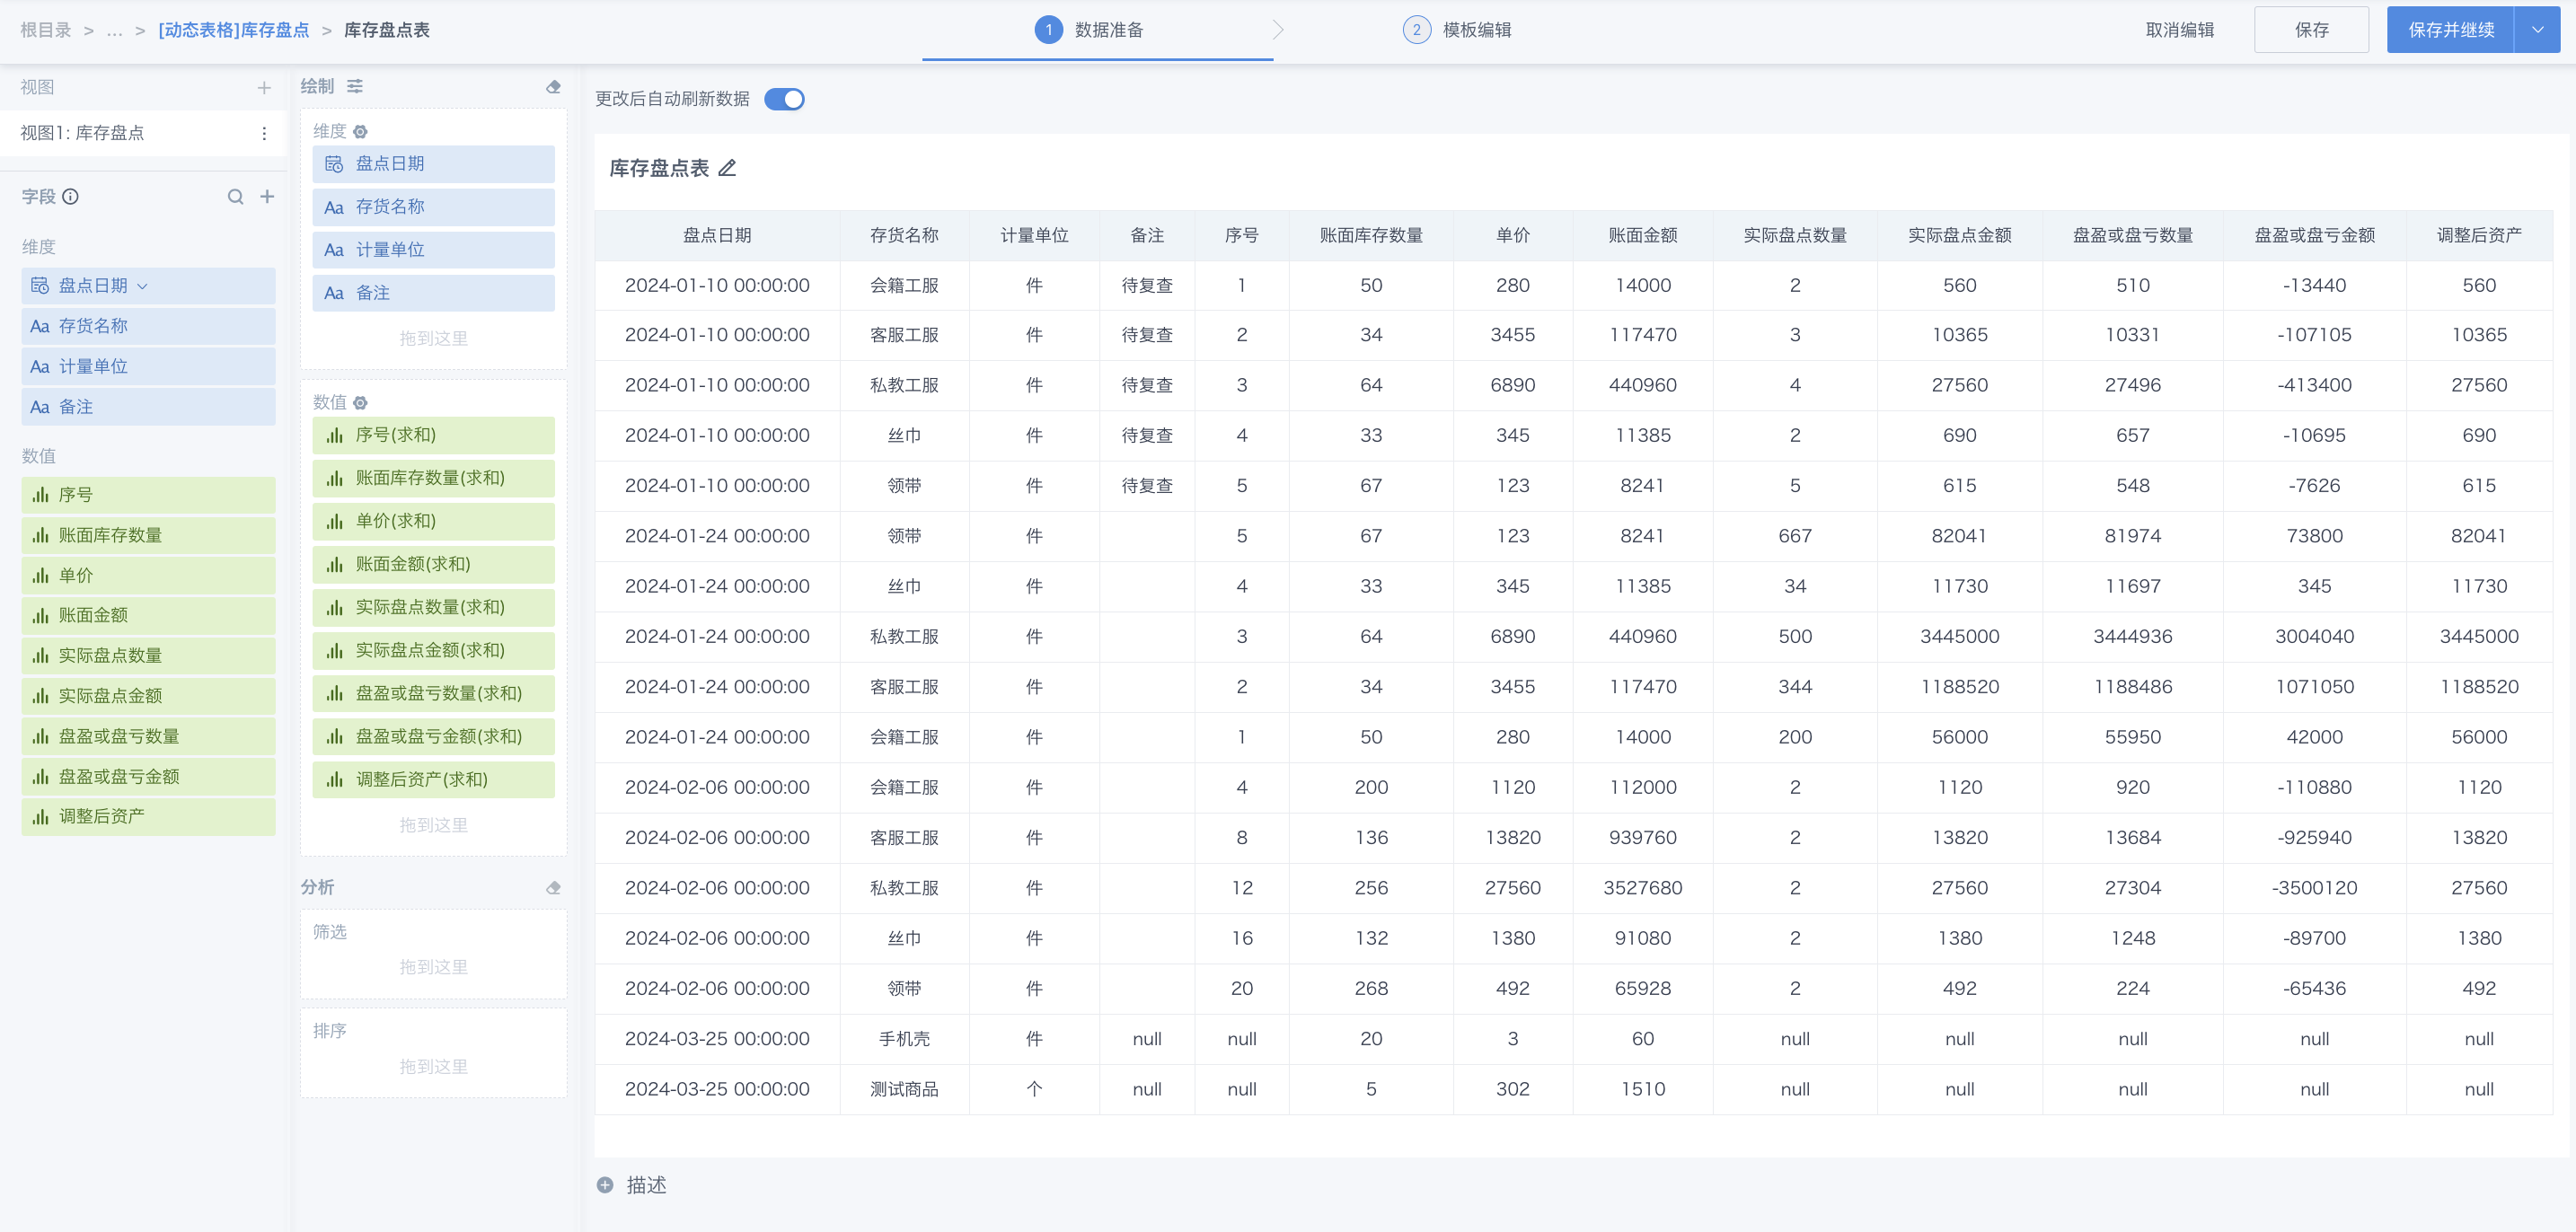Click the info icon next to 字段

(x=71, y=197)
